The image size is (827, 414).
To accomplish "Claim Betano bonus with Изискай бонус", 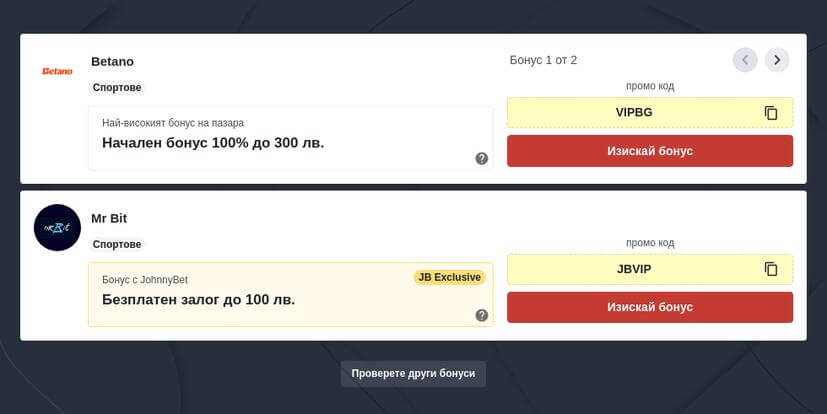I will [x=649, y=151].
